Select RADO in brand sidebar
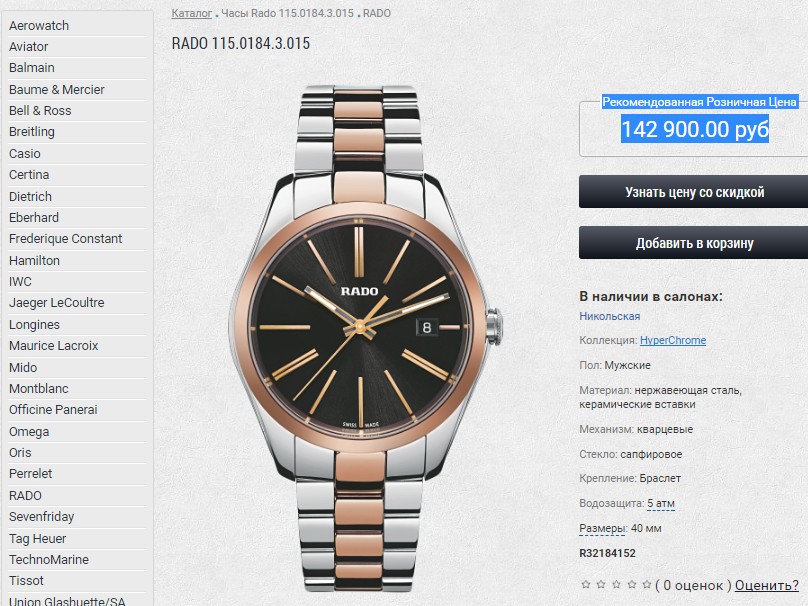The image size is (808, 606). (25, 496)
